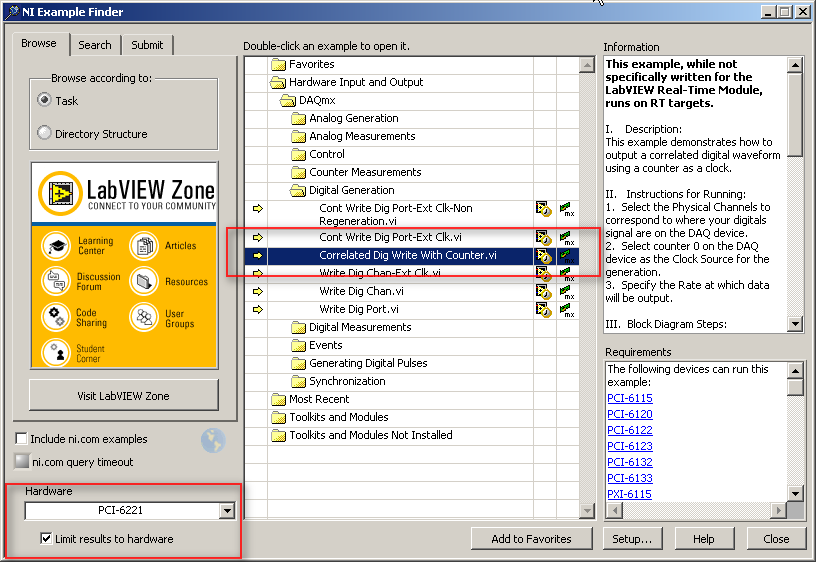The image size is (816, 562).
Task: Select the Task radio button
Action: tap(44, 100)
